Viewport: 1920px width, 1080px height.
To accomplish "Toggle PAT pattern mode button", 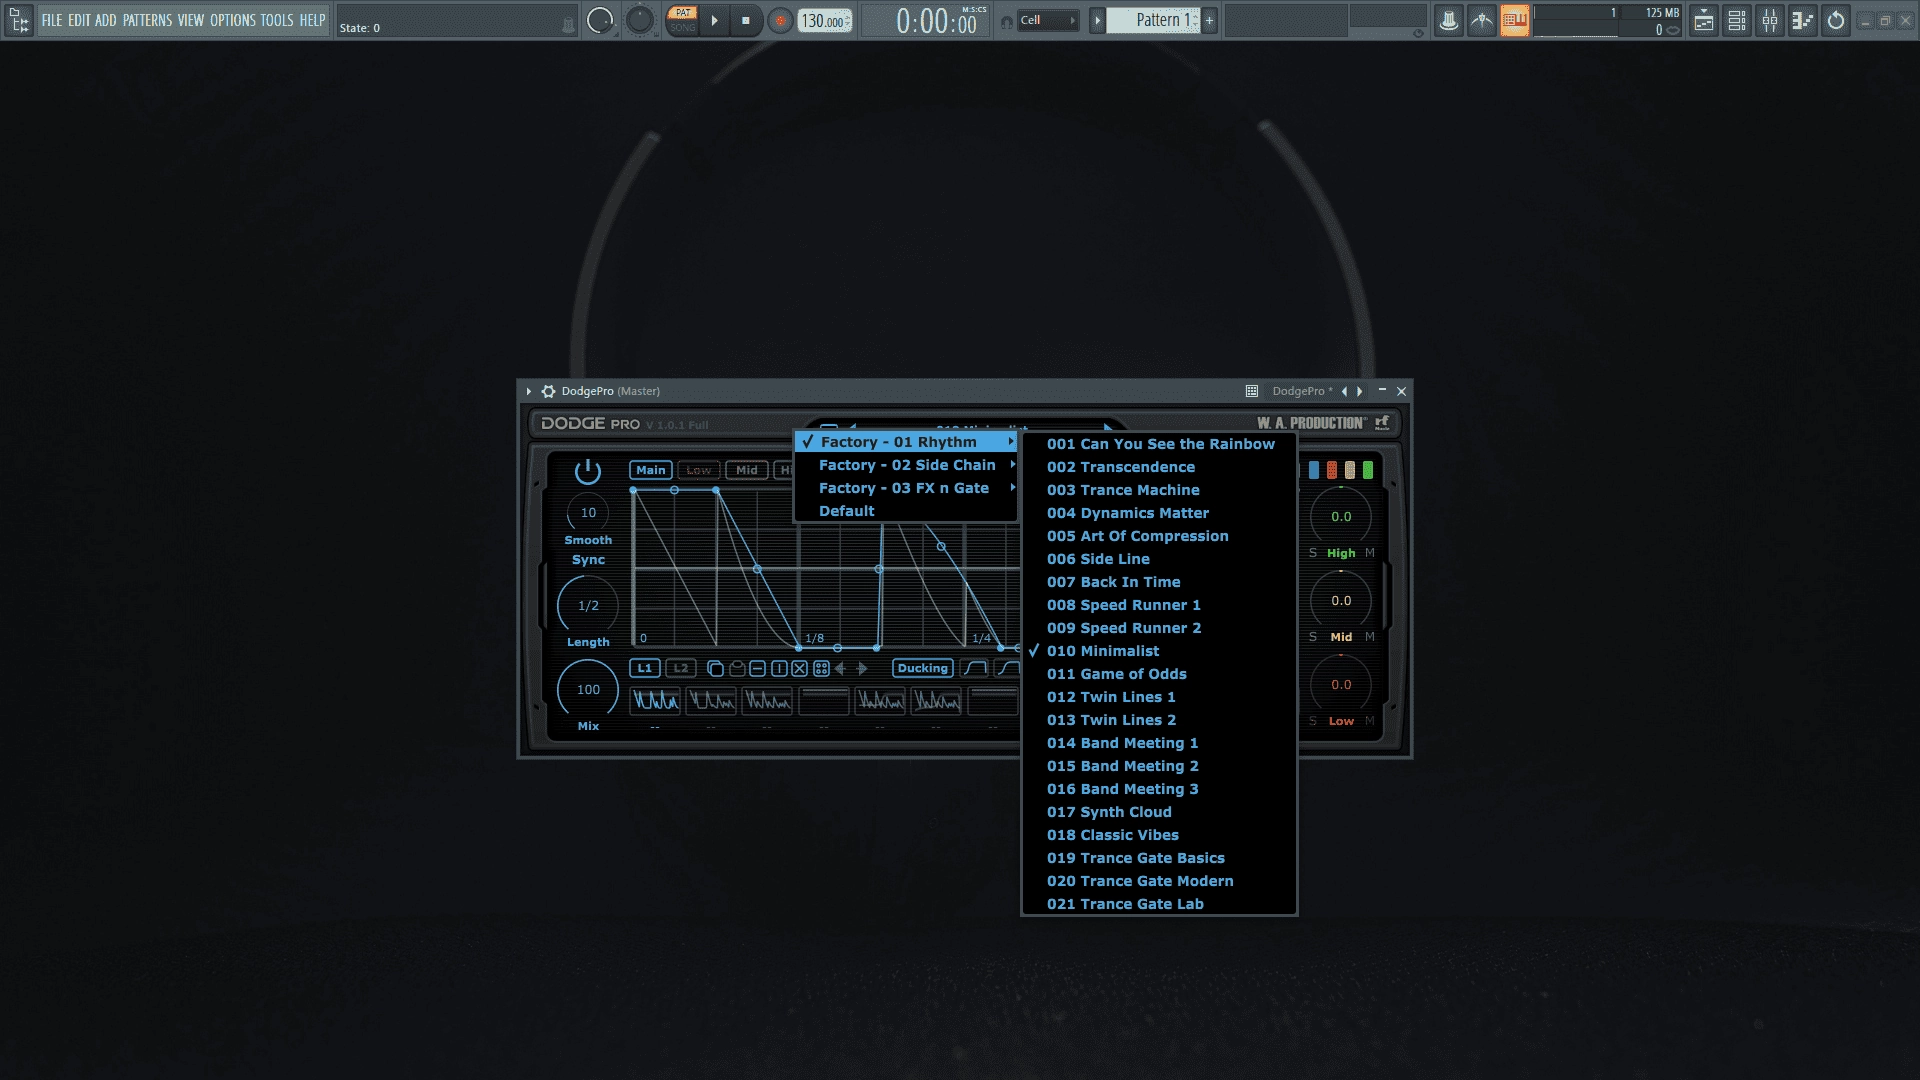I will pos(683,13).
